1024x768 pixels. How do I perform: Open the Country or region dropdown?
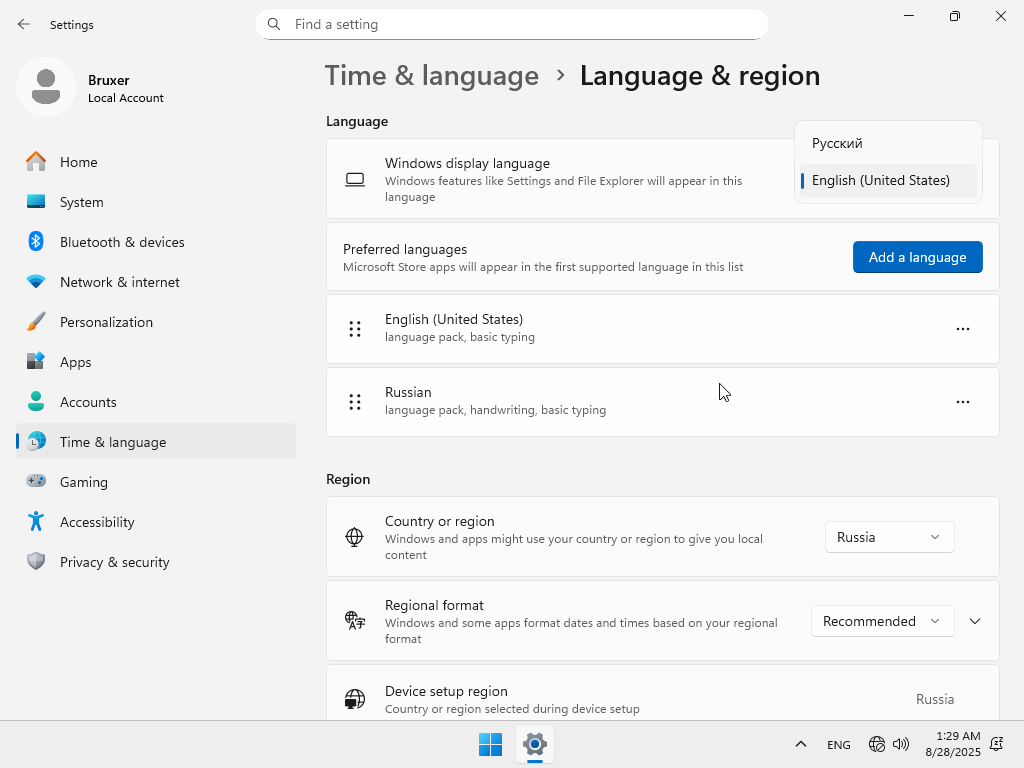889,537
